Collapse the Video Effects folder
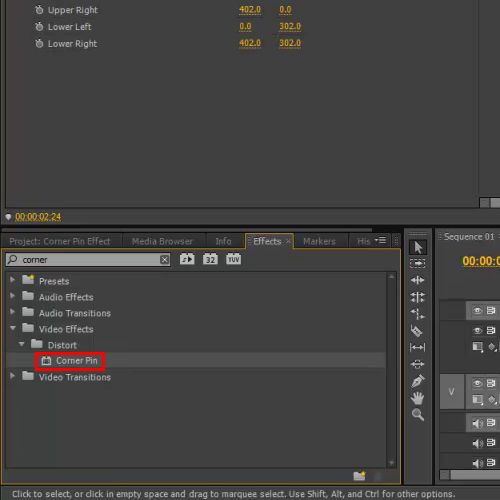This screenshot has height=500, width=500. tap(13, 328)
